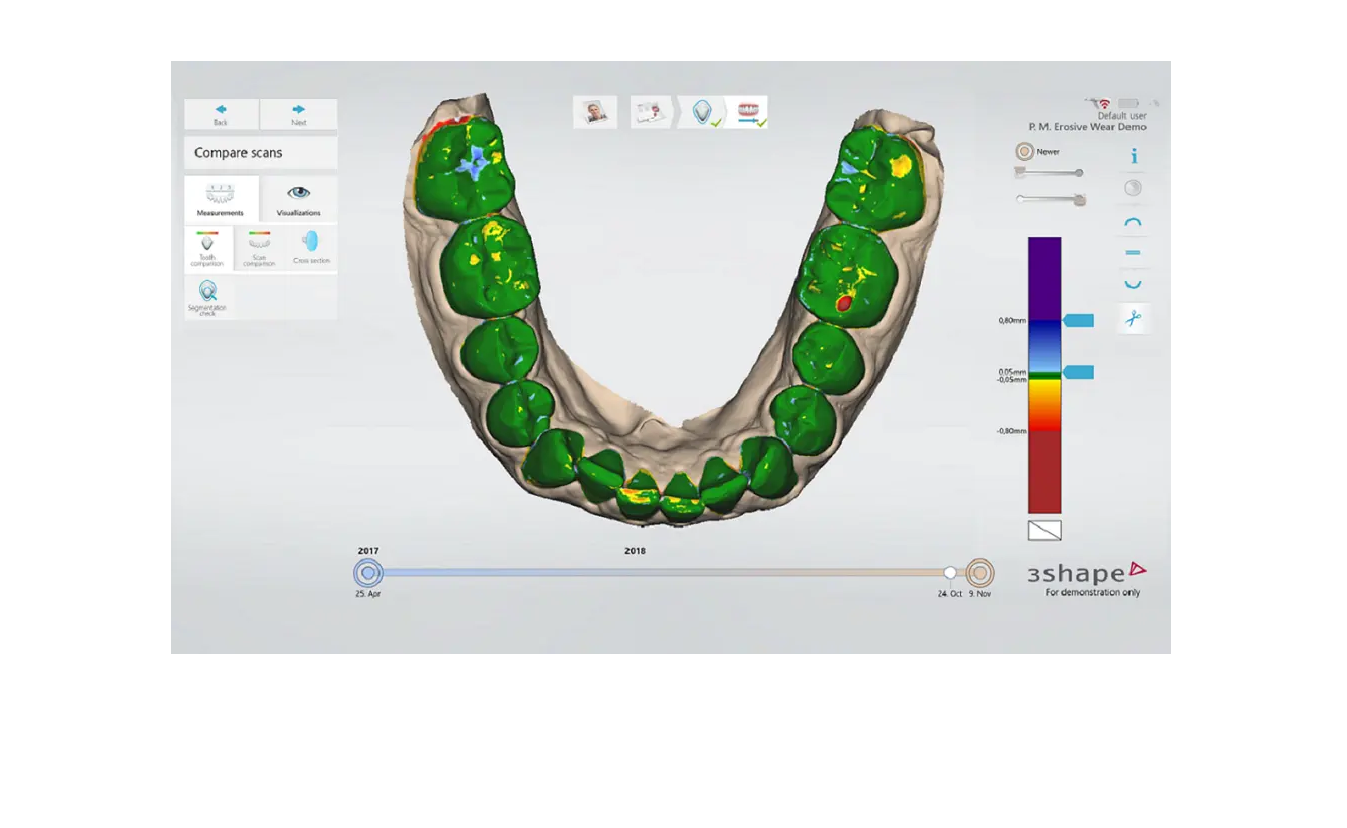Click the 0.80mm color scale handle
The width and height of the screenshot is (1347, 828).
1078,321
